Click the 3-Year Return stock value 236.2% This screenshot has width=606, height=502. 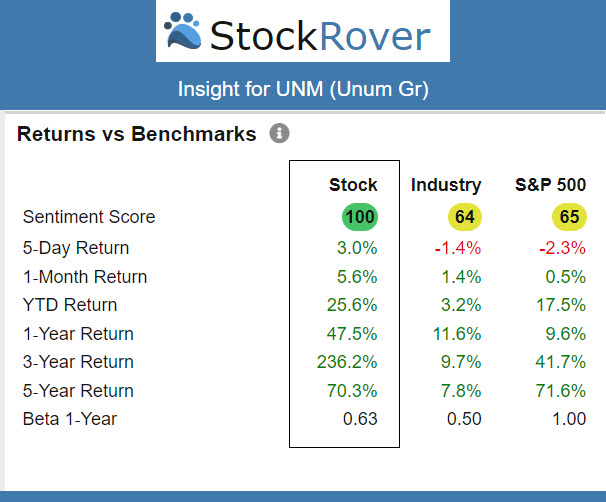[x=350, y=362]
